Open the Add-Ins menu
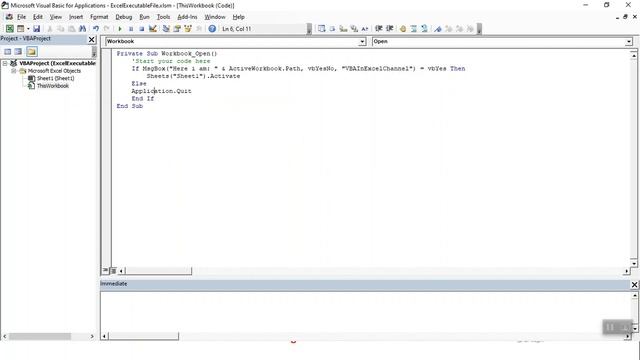 187,17
